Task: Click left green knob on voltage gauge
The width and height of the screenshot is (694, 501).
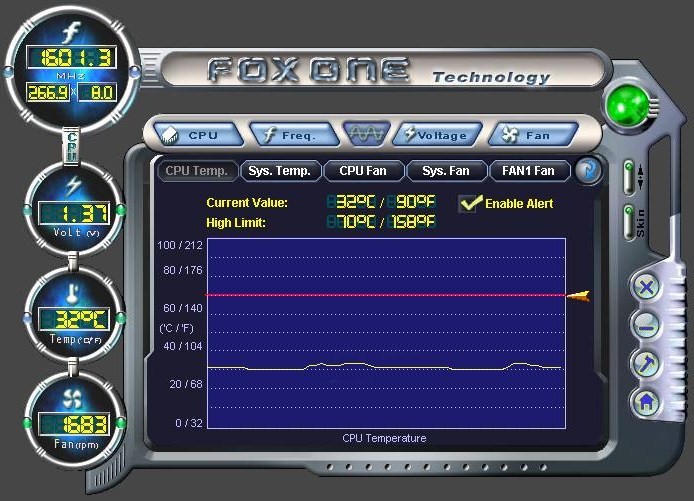Action: pos(27,210)
